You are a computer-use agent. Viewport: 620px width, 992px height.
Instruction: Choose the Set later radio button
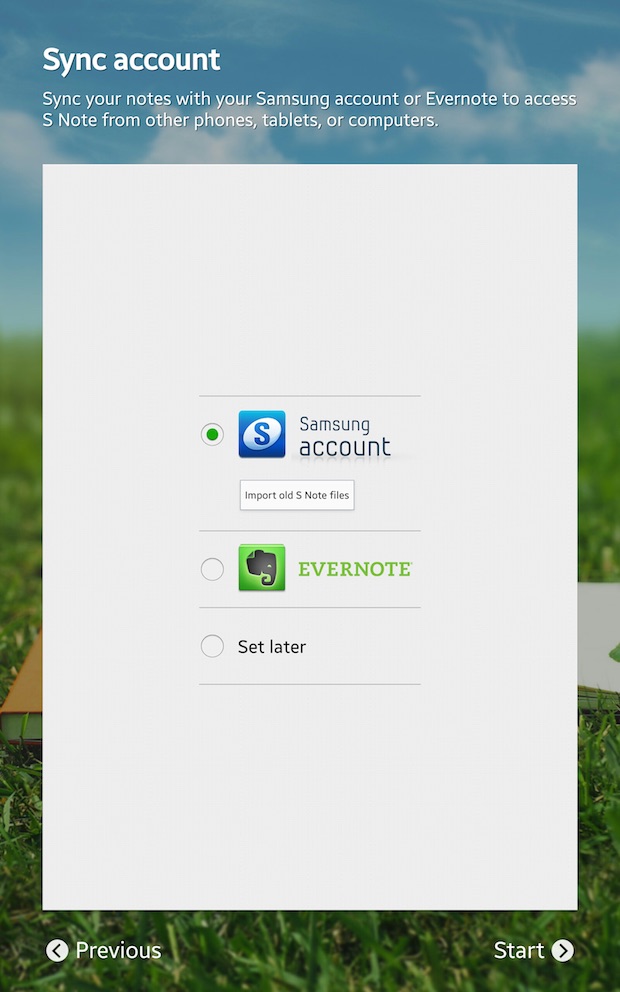click(x=212, y=646)
